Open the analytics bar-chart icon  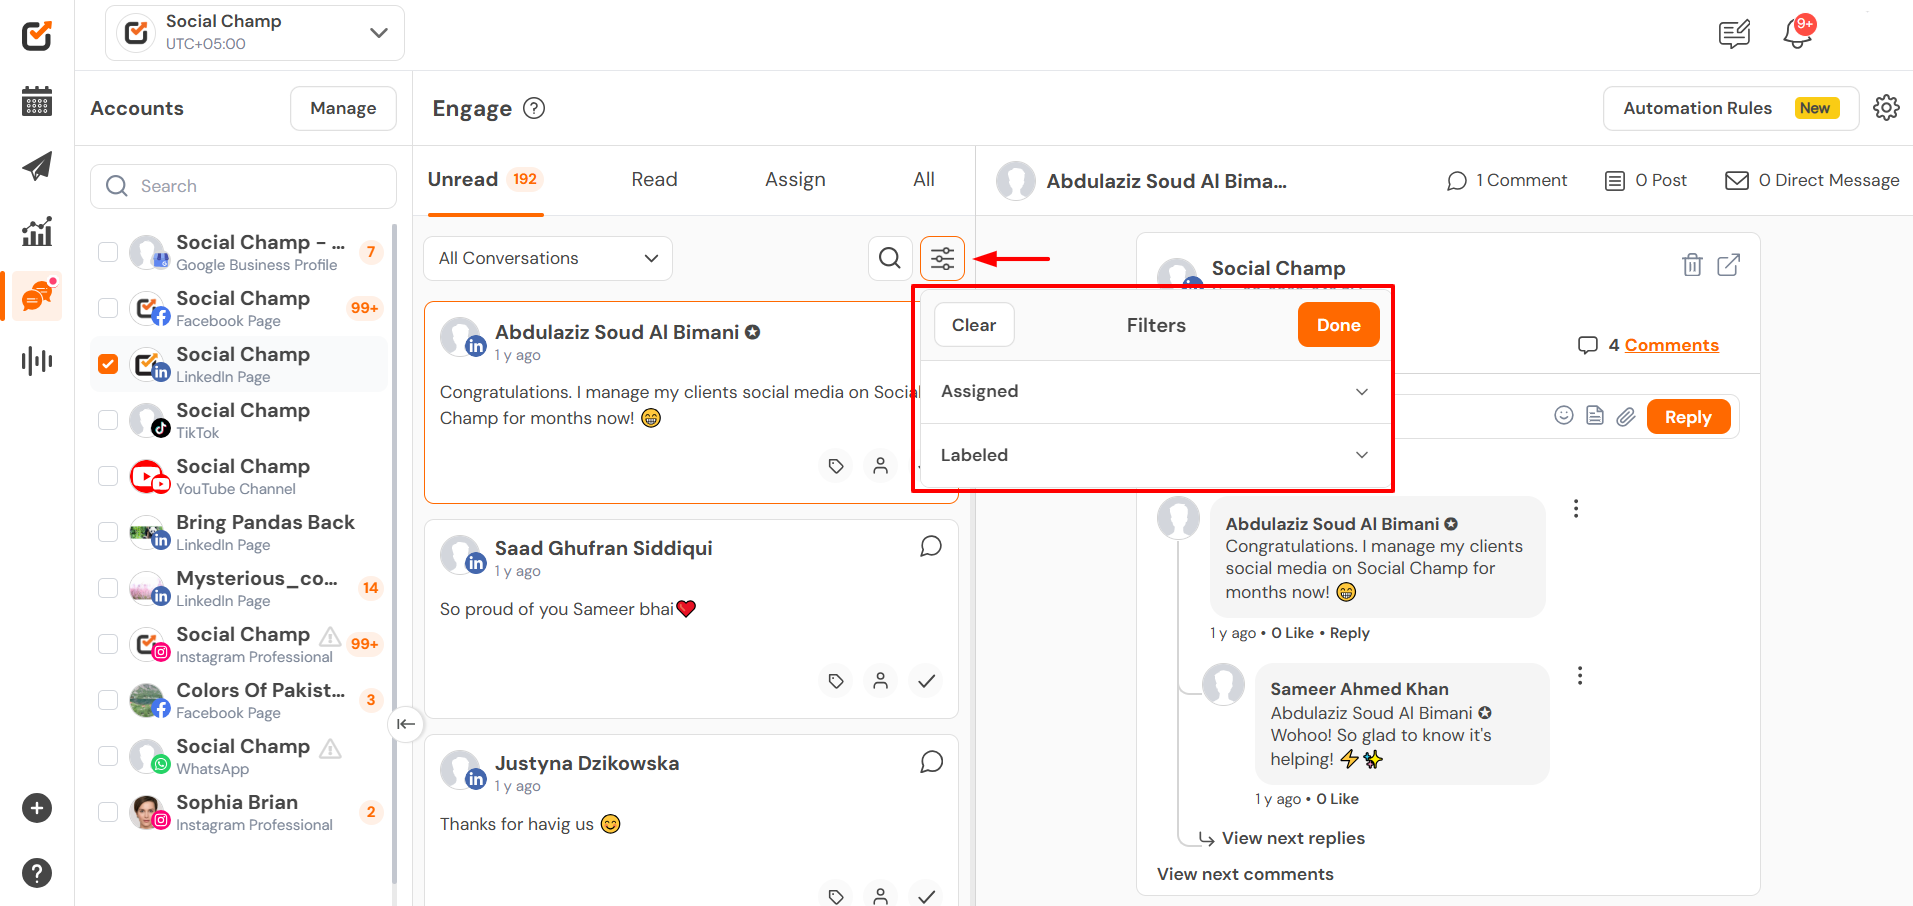click(x=37, y=231)
